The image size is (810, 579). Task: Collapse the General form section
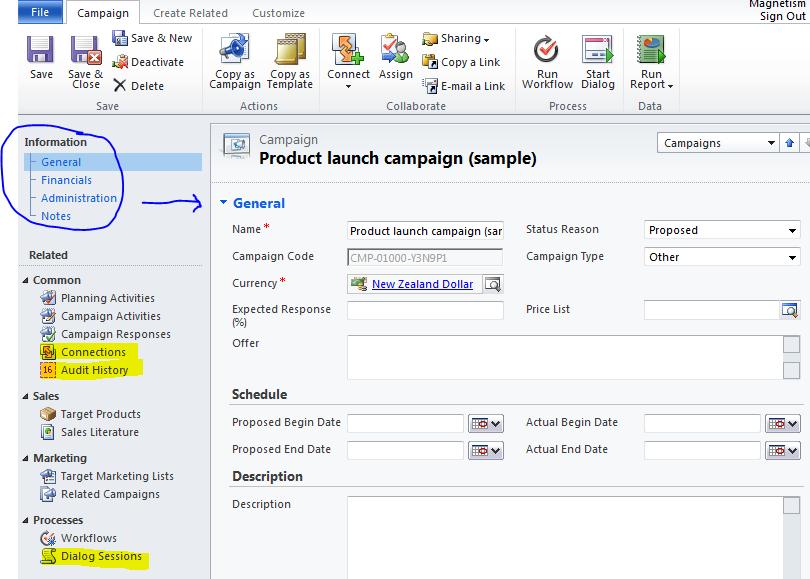(224, 202)
